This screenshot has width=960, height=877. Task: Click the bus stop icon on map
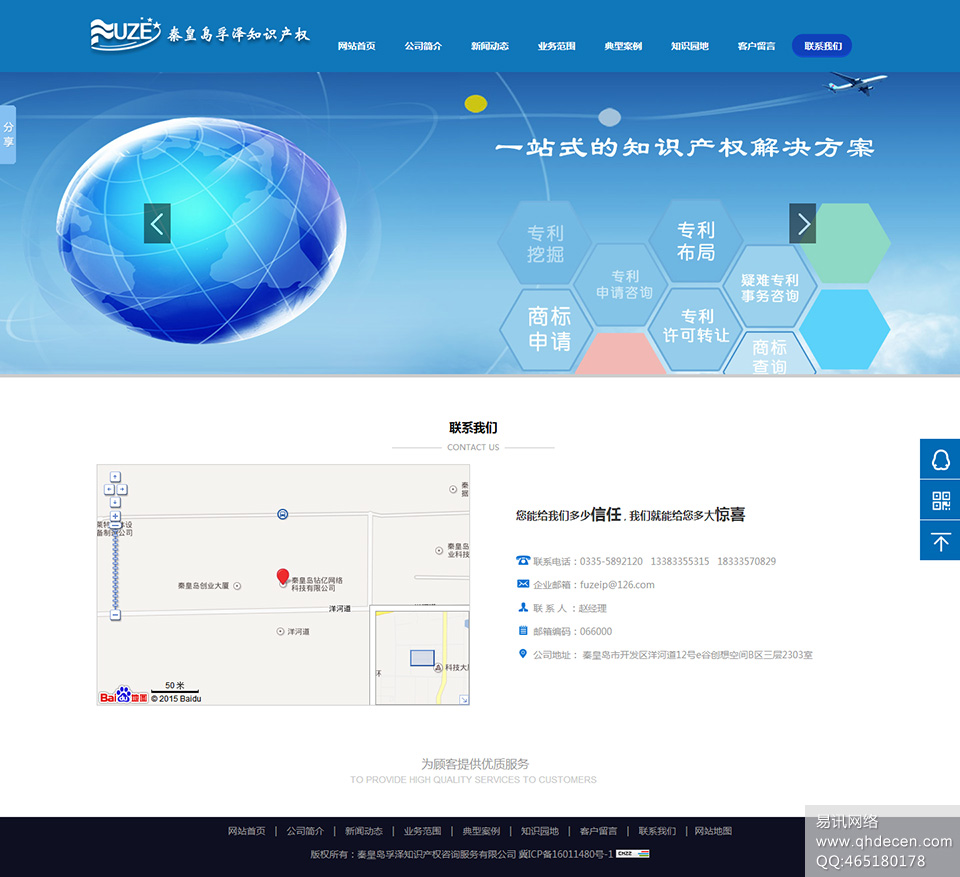pyautogui.click(x=283, y=514)
